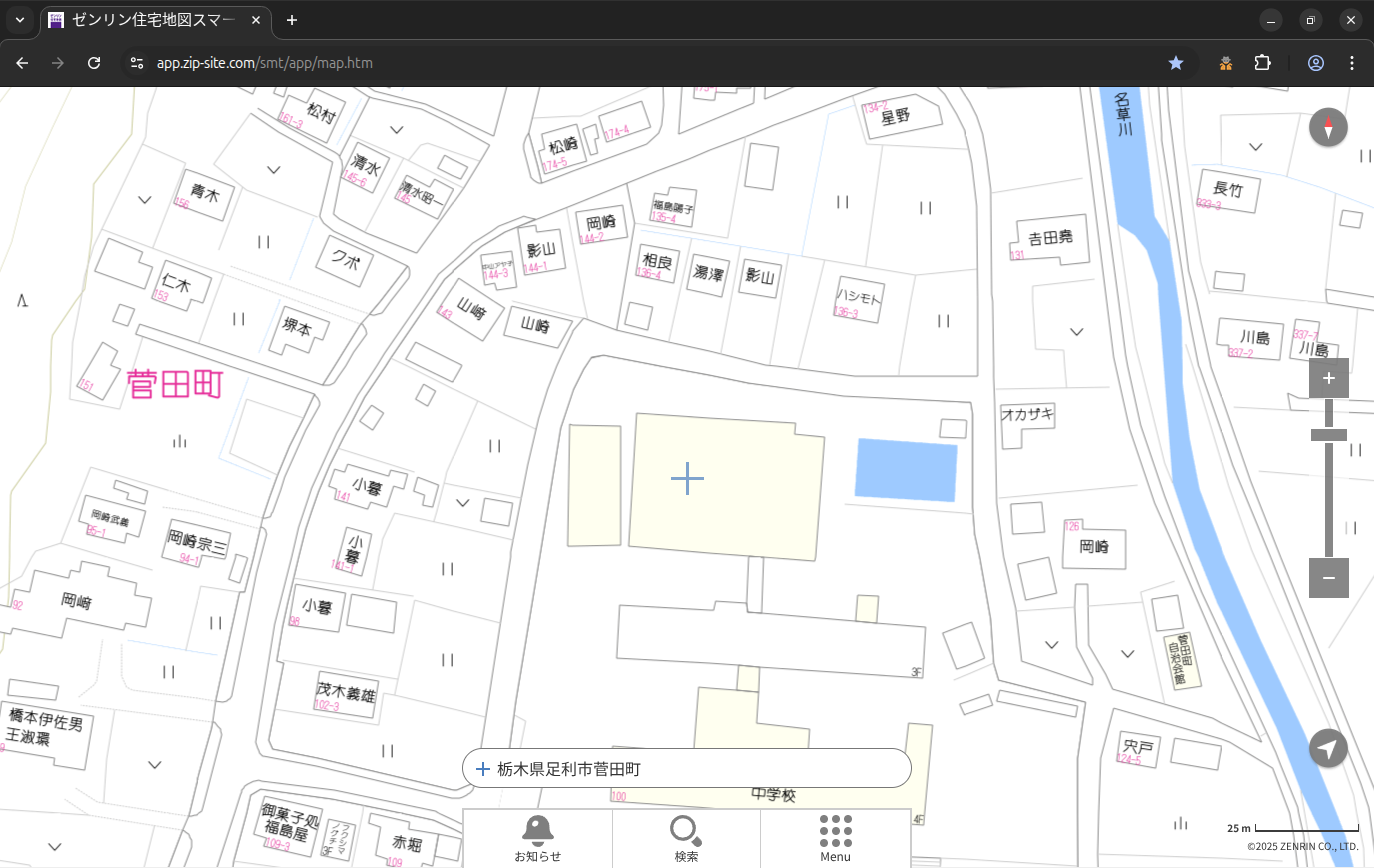Viewport: 1374px width, 868px height.
Task: Open the Chrome three-dot menu
Action: tap(1352, 63)
